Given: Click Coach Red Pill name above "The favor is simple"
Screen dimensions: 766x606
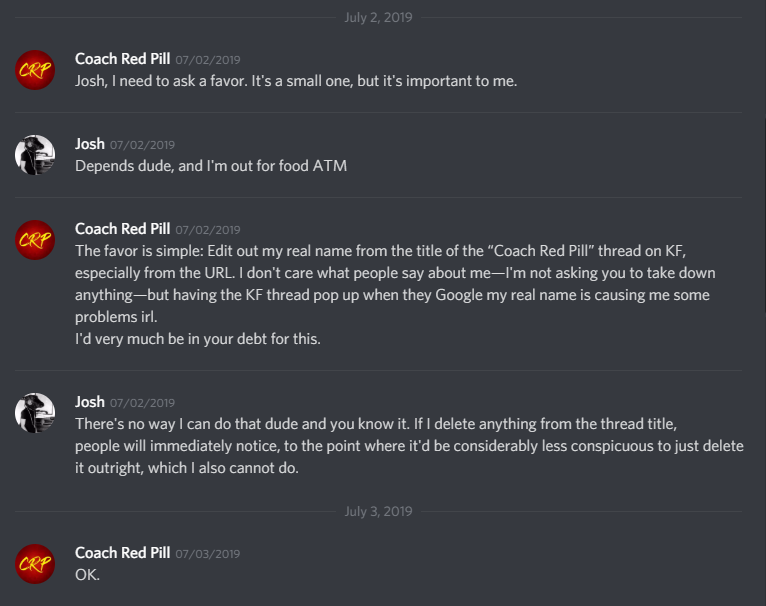Looking at the screenshot, I should [123, 228].
